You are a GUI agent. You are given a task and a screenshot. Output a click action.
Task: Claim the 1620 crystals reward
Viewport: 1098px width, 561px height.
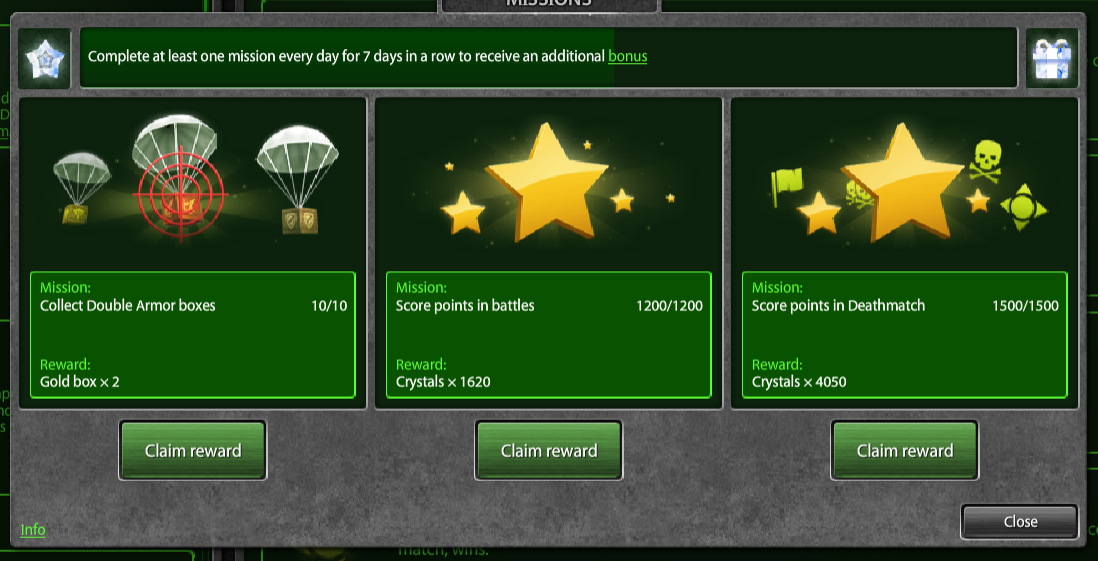point(548,450)
